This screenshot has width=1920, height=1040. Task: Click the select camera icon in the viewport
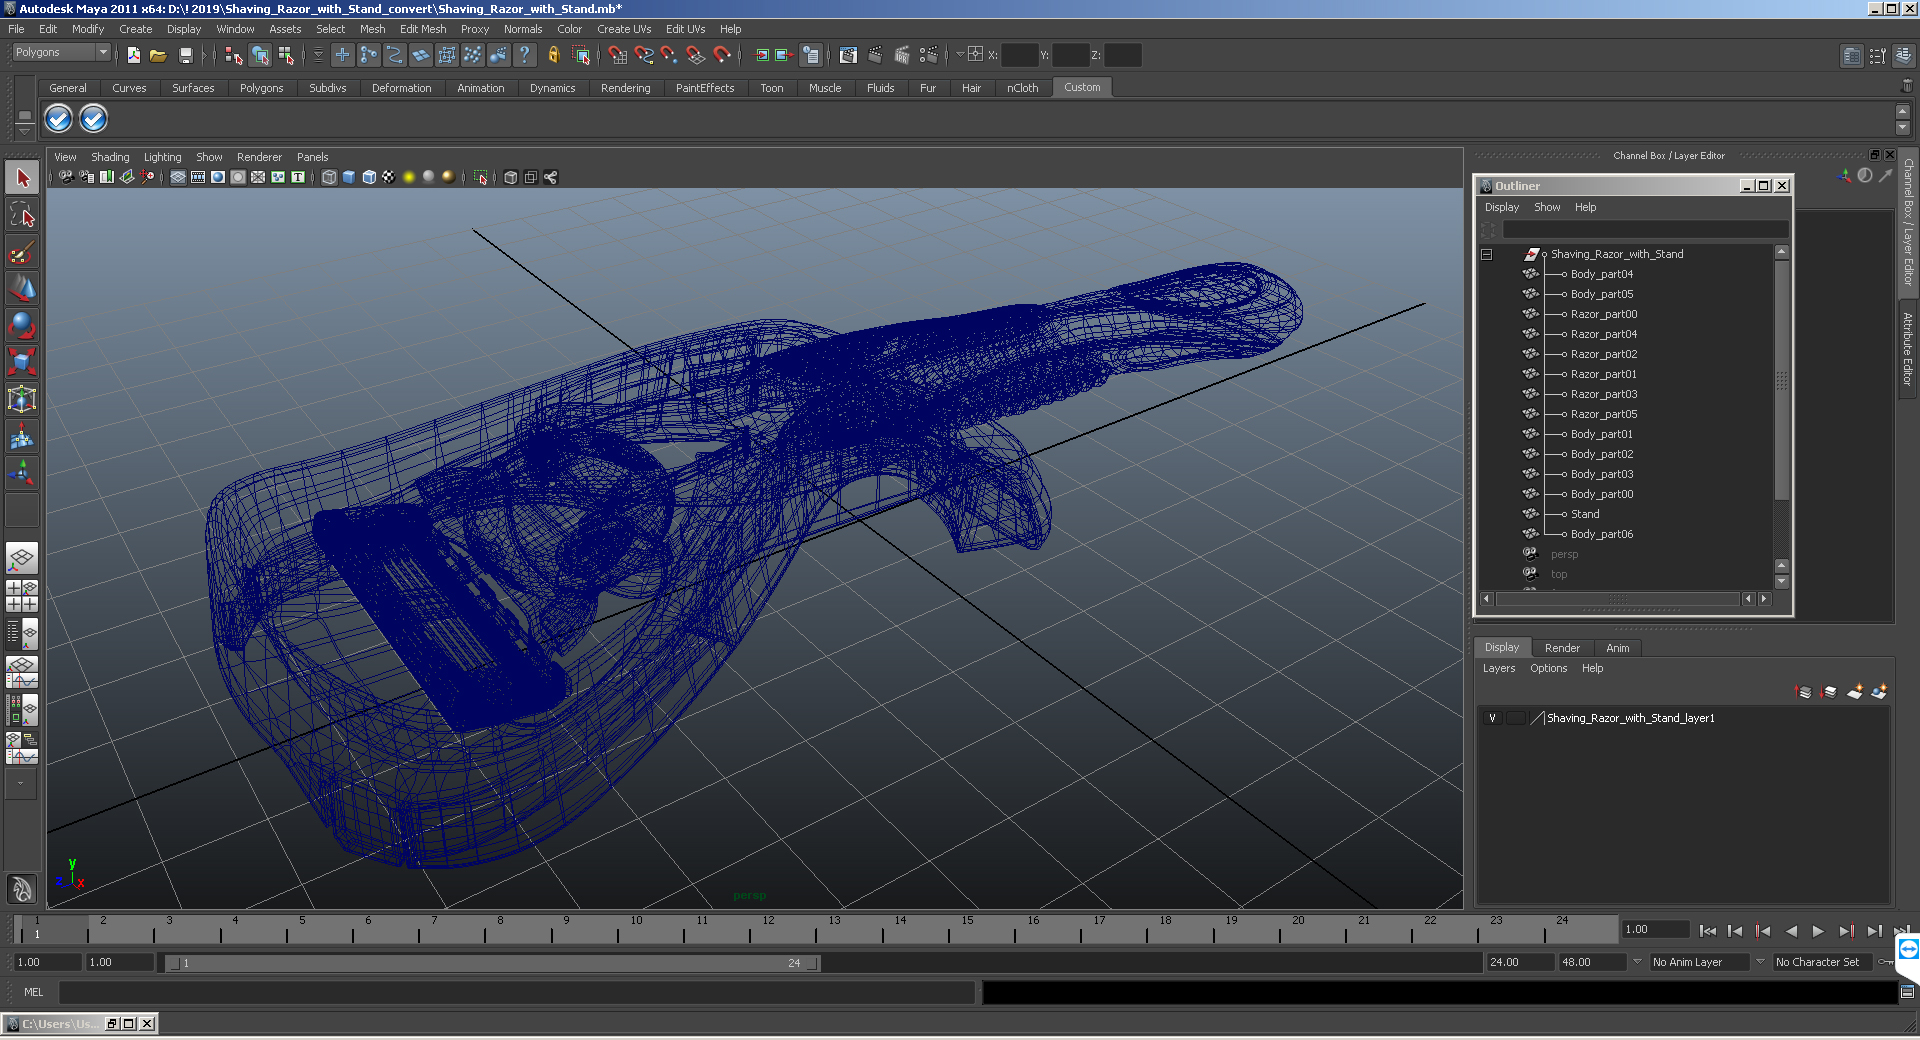(x=66, y=177)
